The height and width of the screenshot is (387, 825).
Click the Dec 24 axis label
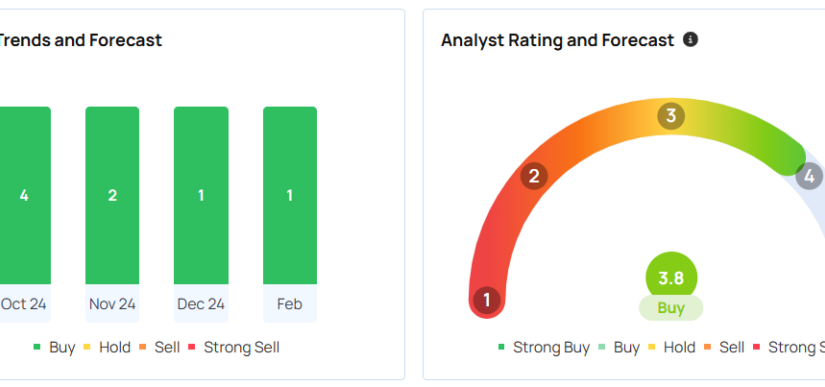(201, 304)
